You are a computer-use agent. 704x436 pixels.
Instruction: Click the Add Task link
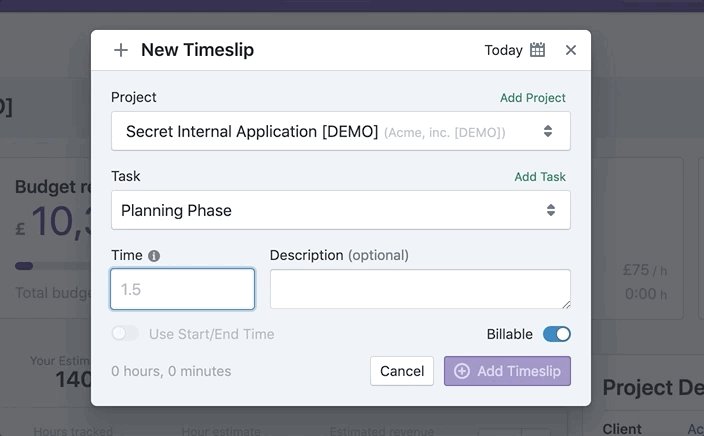540,177
